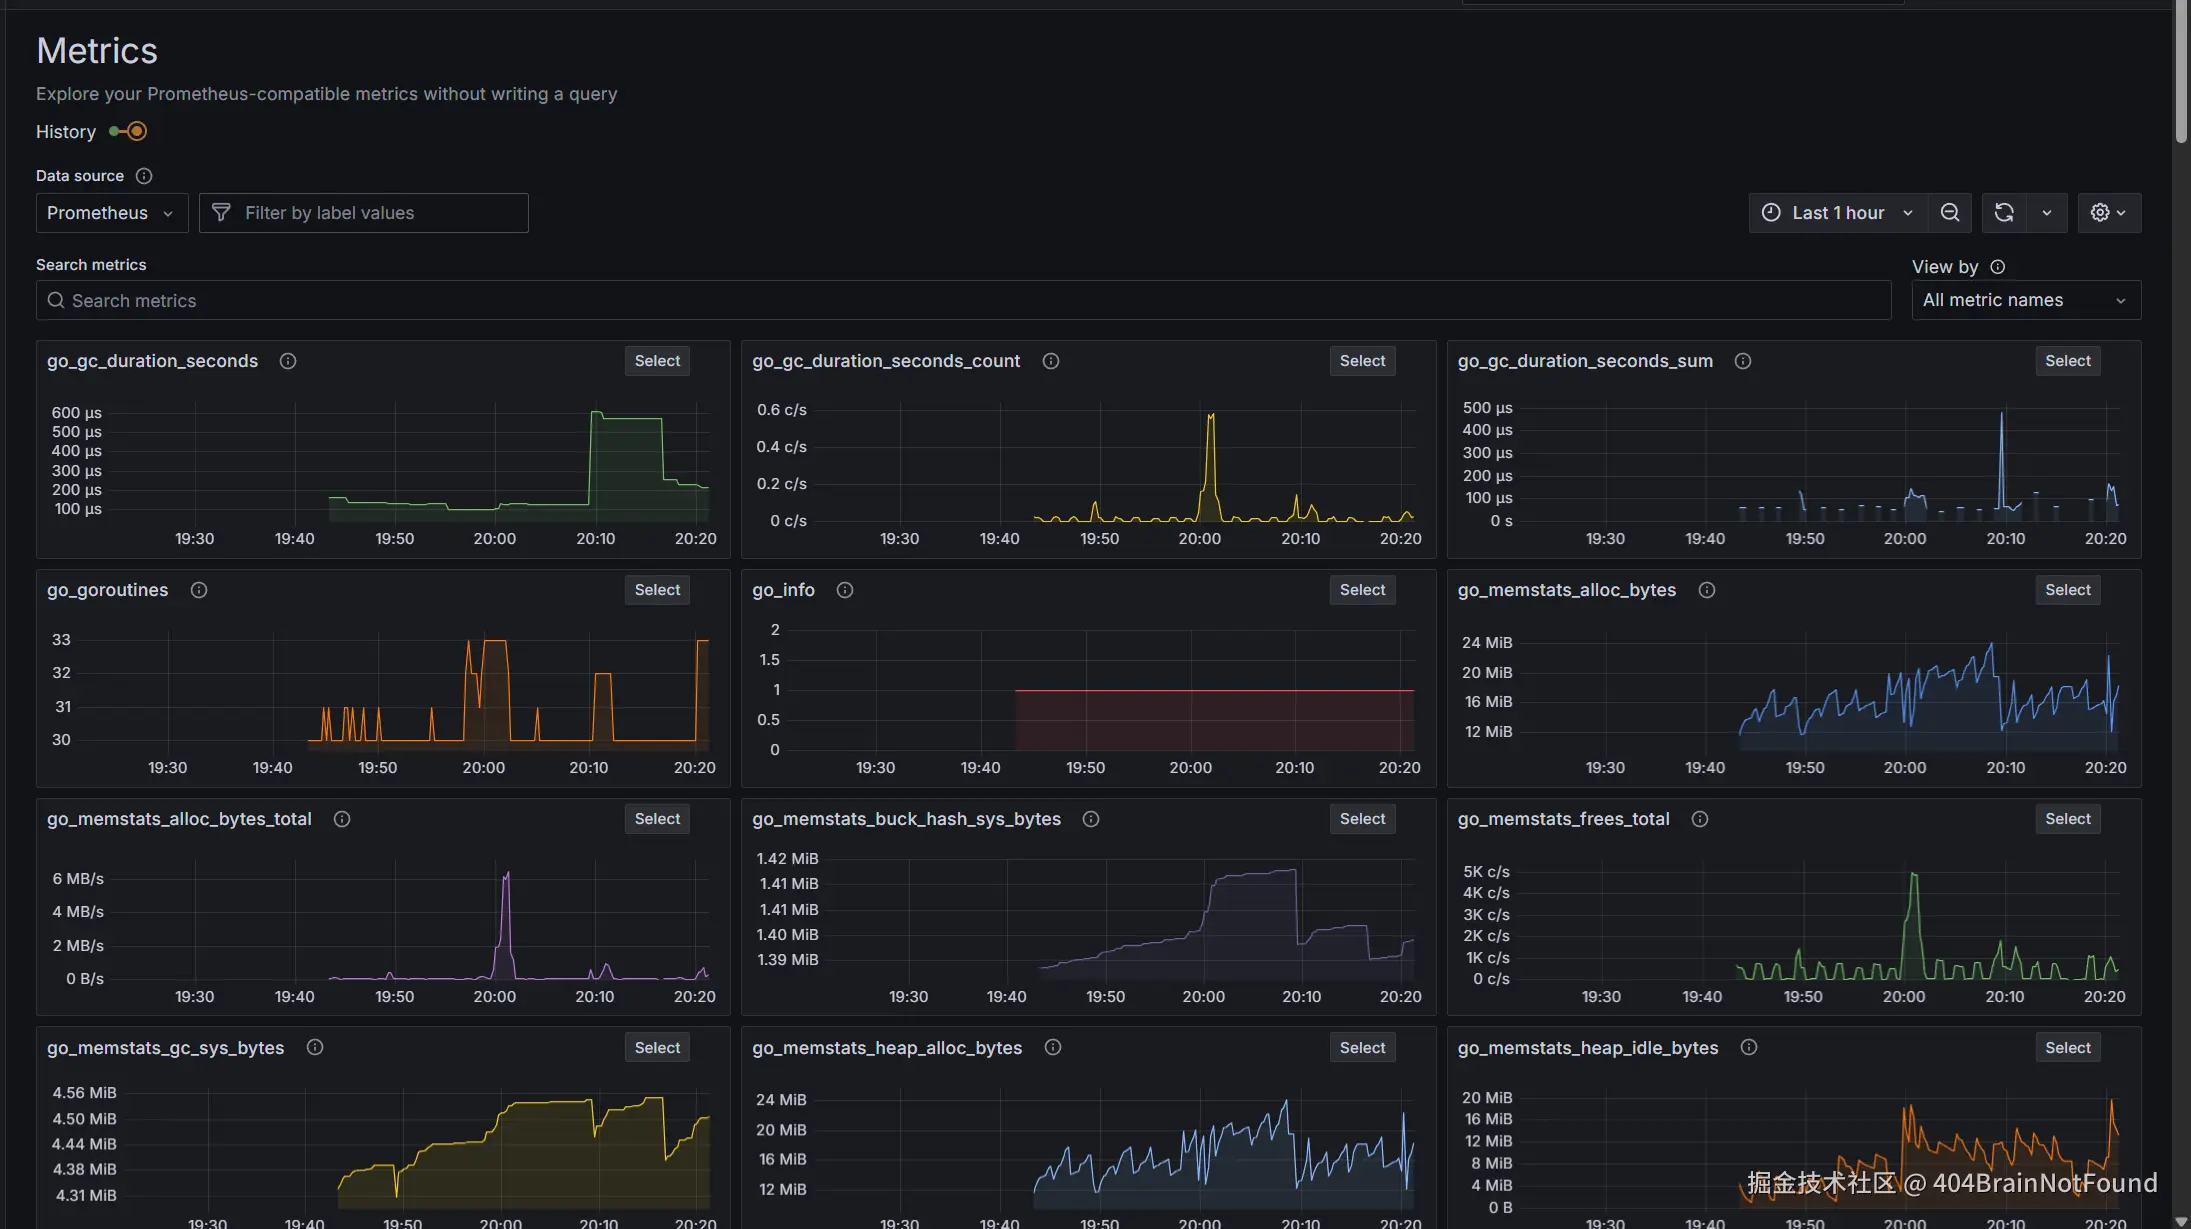Click info icon next to Data source
Screen dimensions: 2191x1229
coord(144,176)
